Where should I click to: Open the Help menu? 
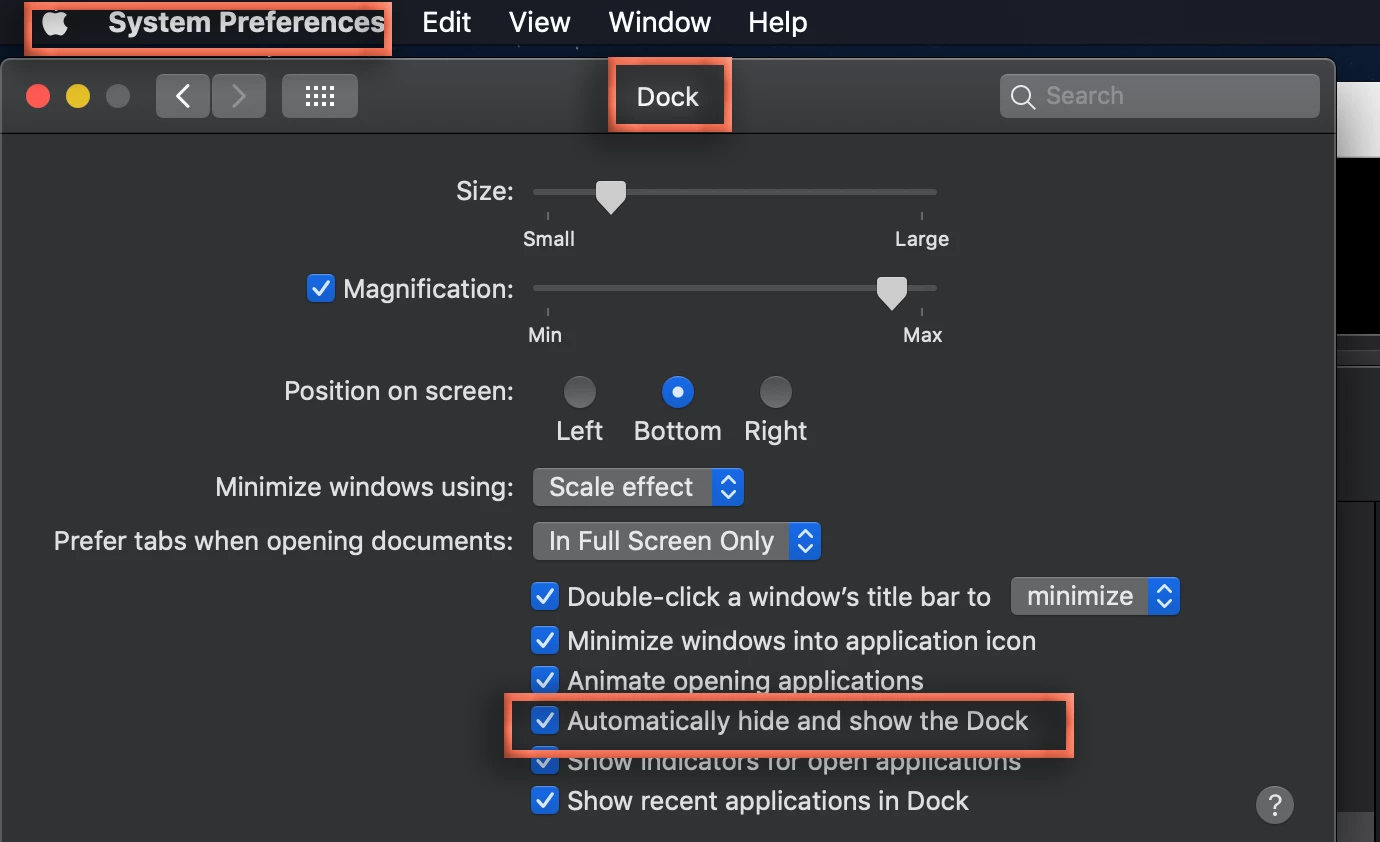pyautogui.click(x=777, y=23)
